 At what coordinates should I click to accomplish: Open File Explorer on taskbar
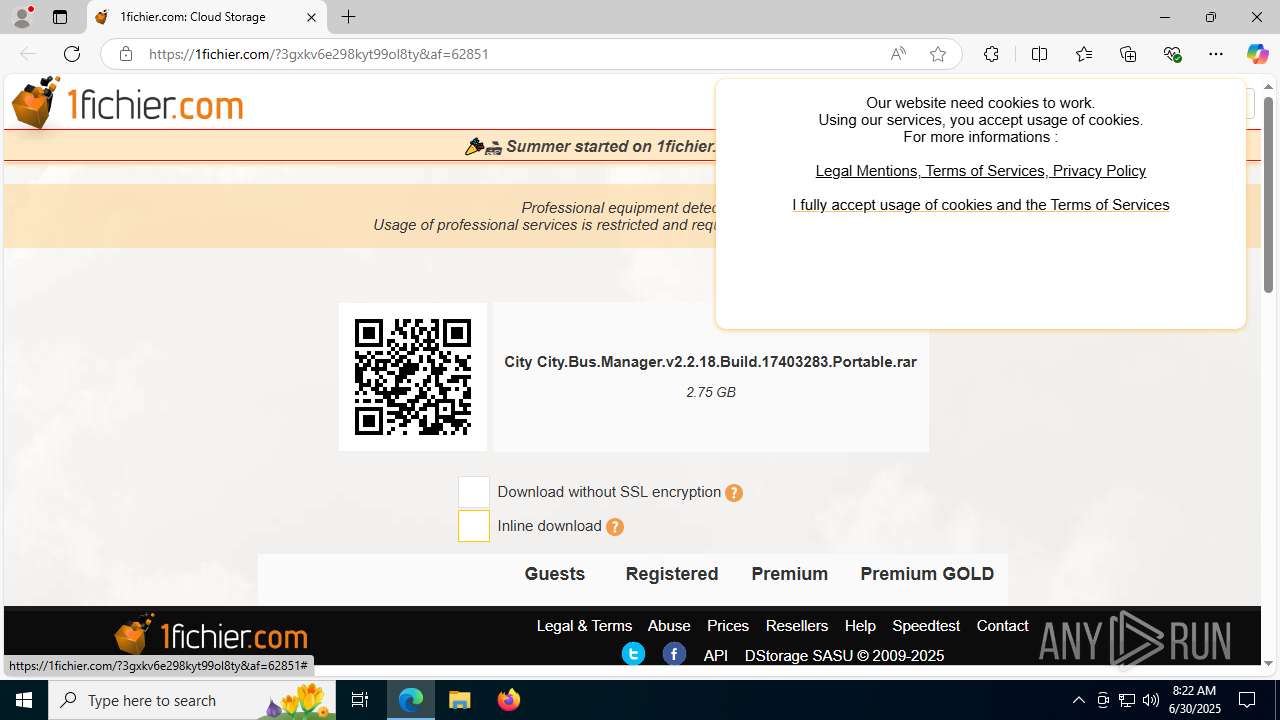[460, 700]
